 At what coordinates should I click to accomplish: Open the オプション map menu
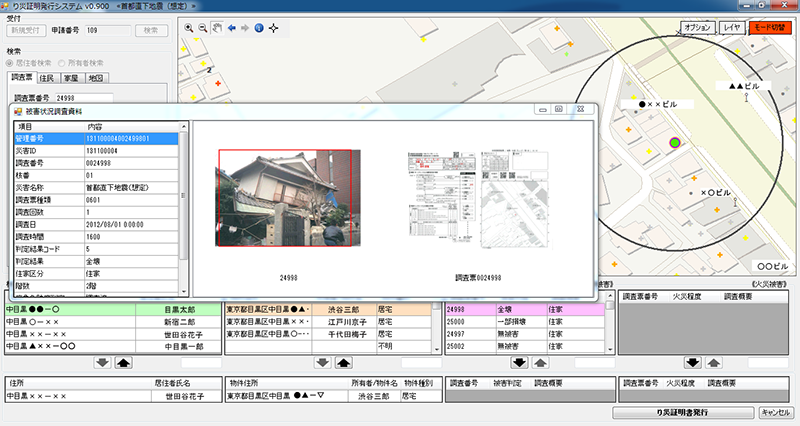tap(695, 27)
